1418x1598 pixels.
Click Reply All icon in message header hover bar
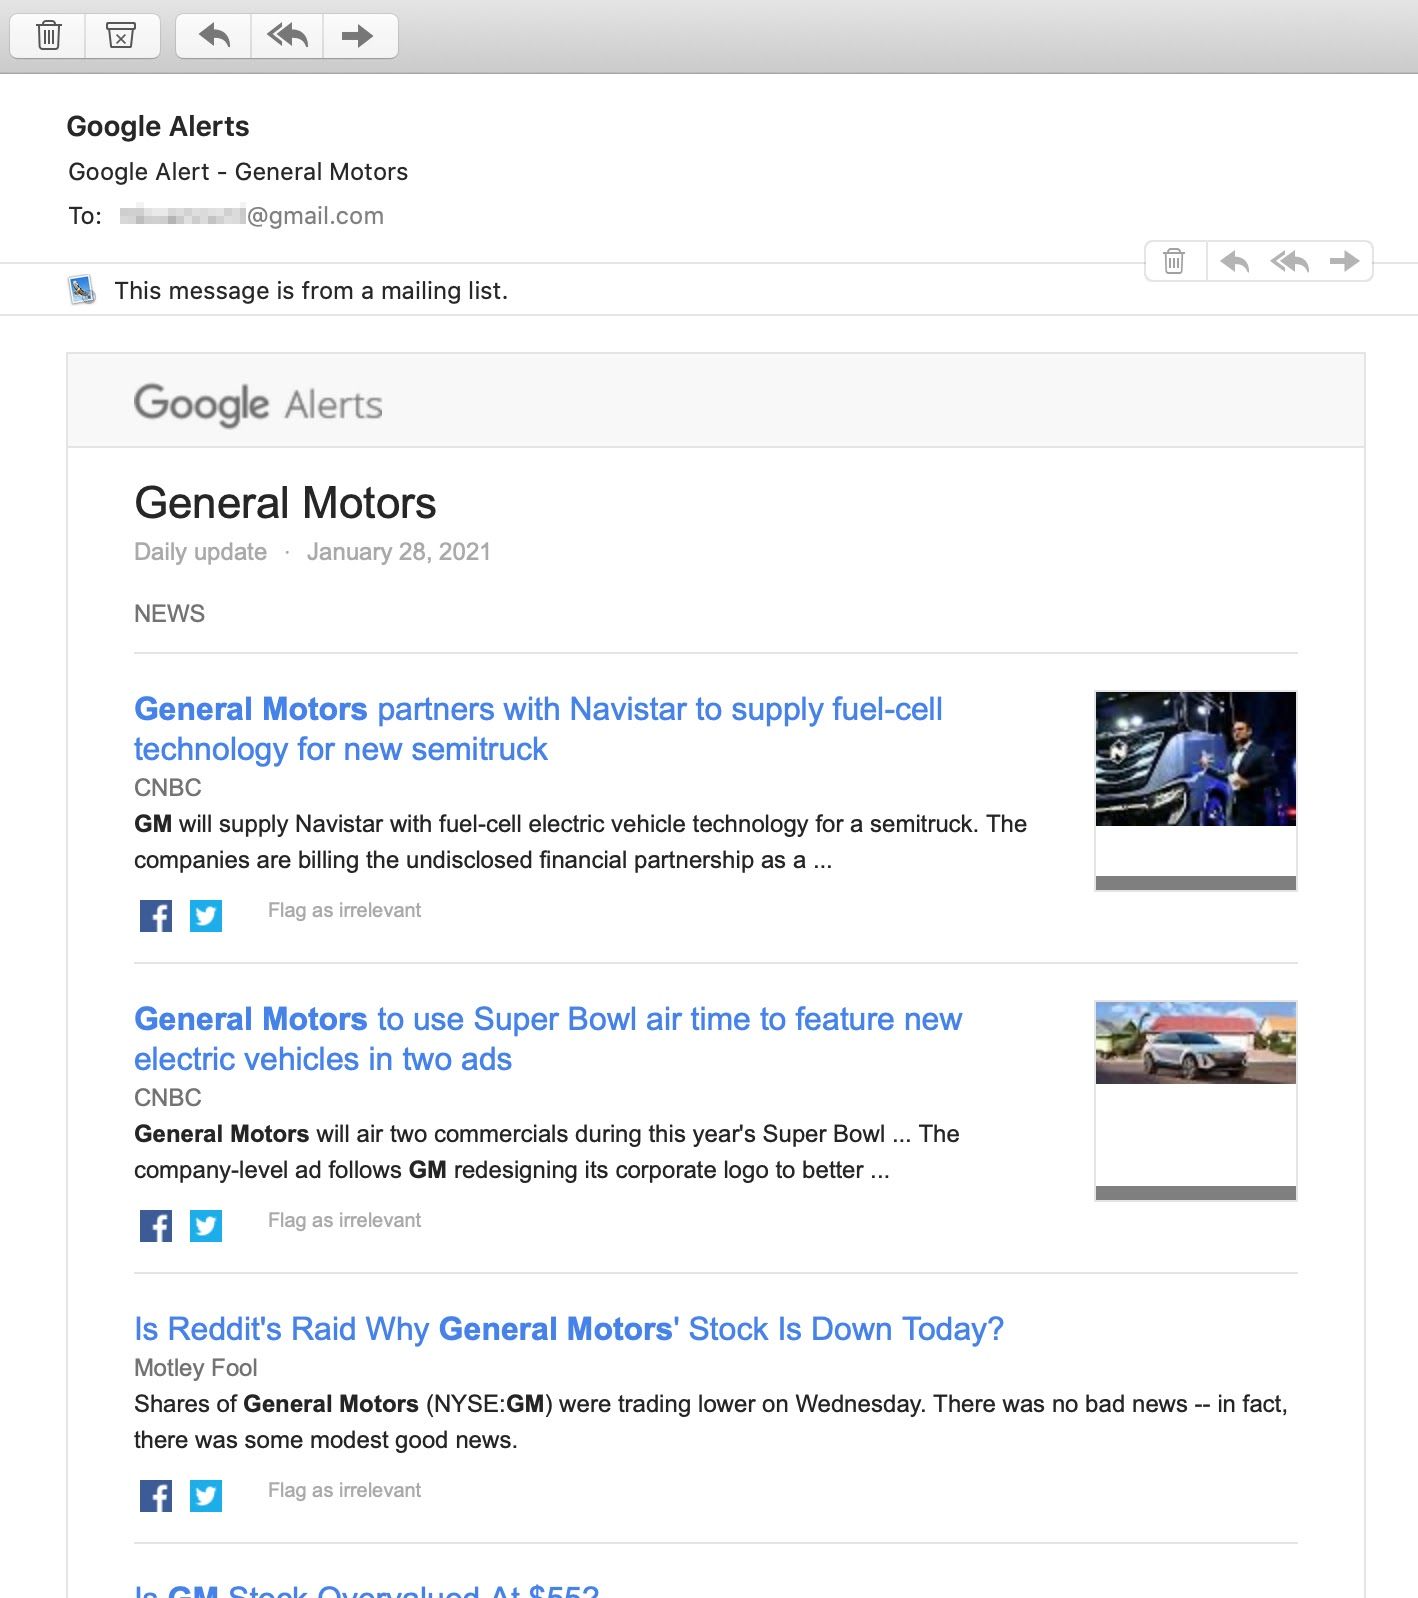point(1290,261)
